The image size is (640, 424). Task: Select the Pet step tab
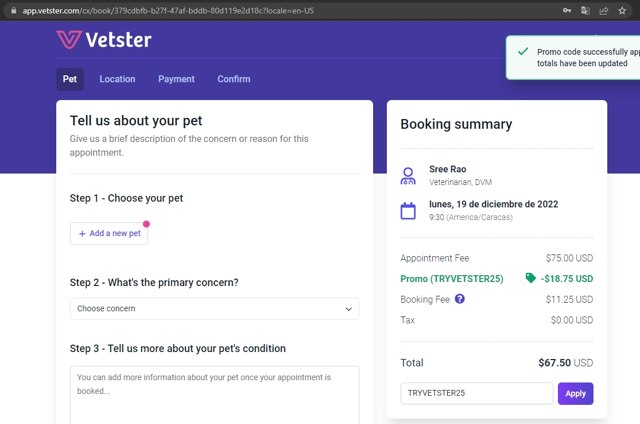(x=70, y=79)
